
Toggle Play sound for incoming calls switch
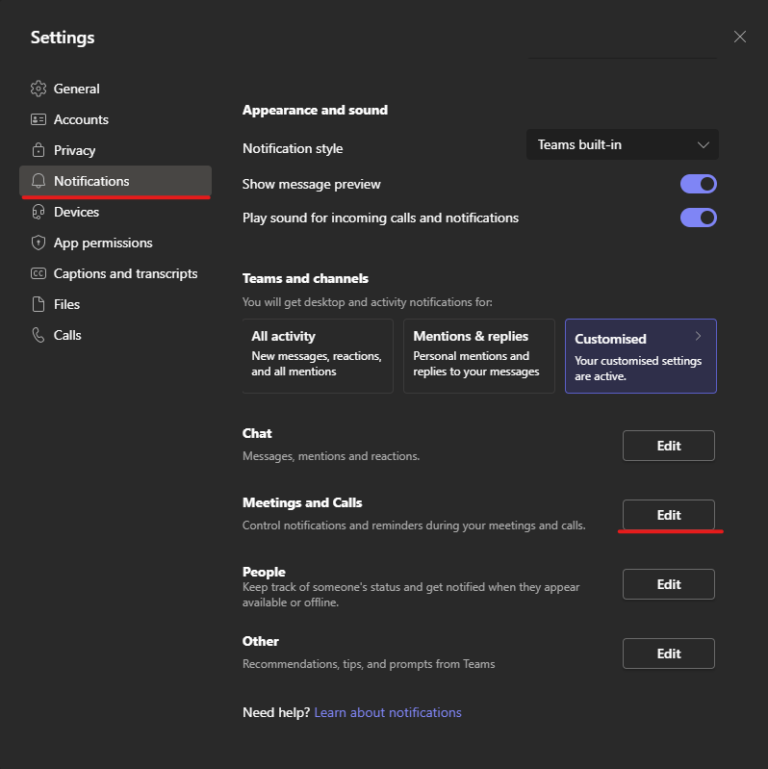(698, 218)
